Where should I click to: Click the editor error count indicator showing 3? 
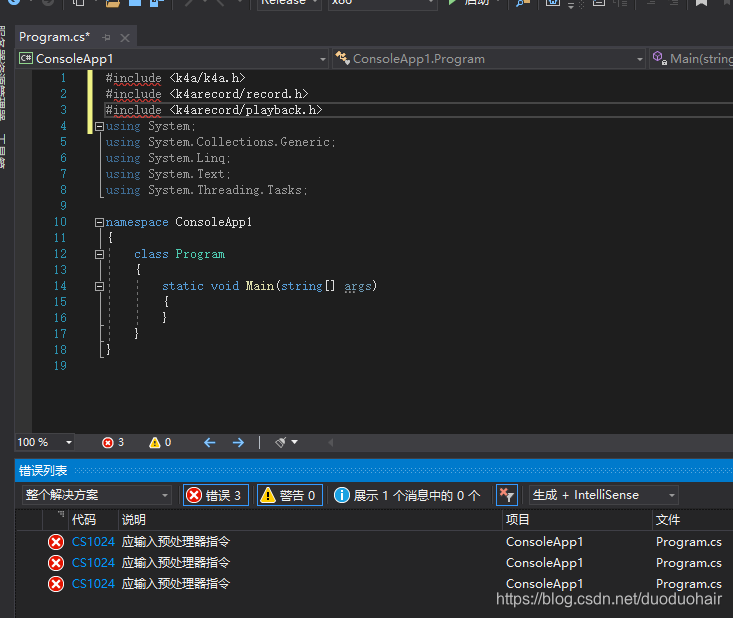coord(113,442)
